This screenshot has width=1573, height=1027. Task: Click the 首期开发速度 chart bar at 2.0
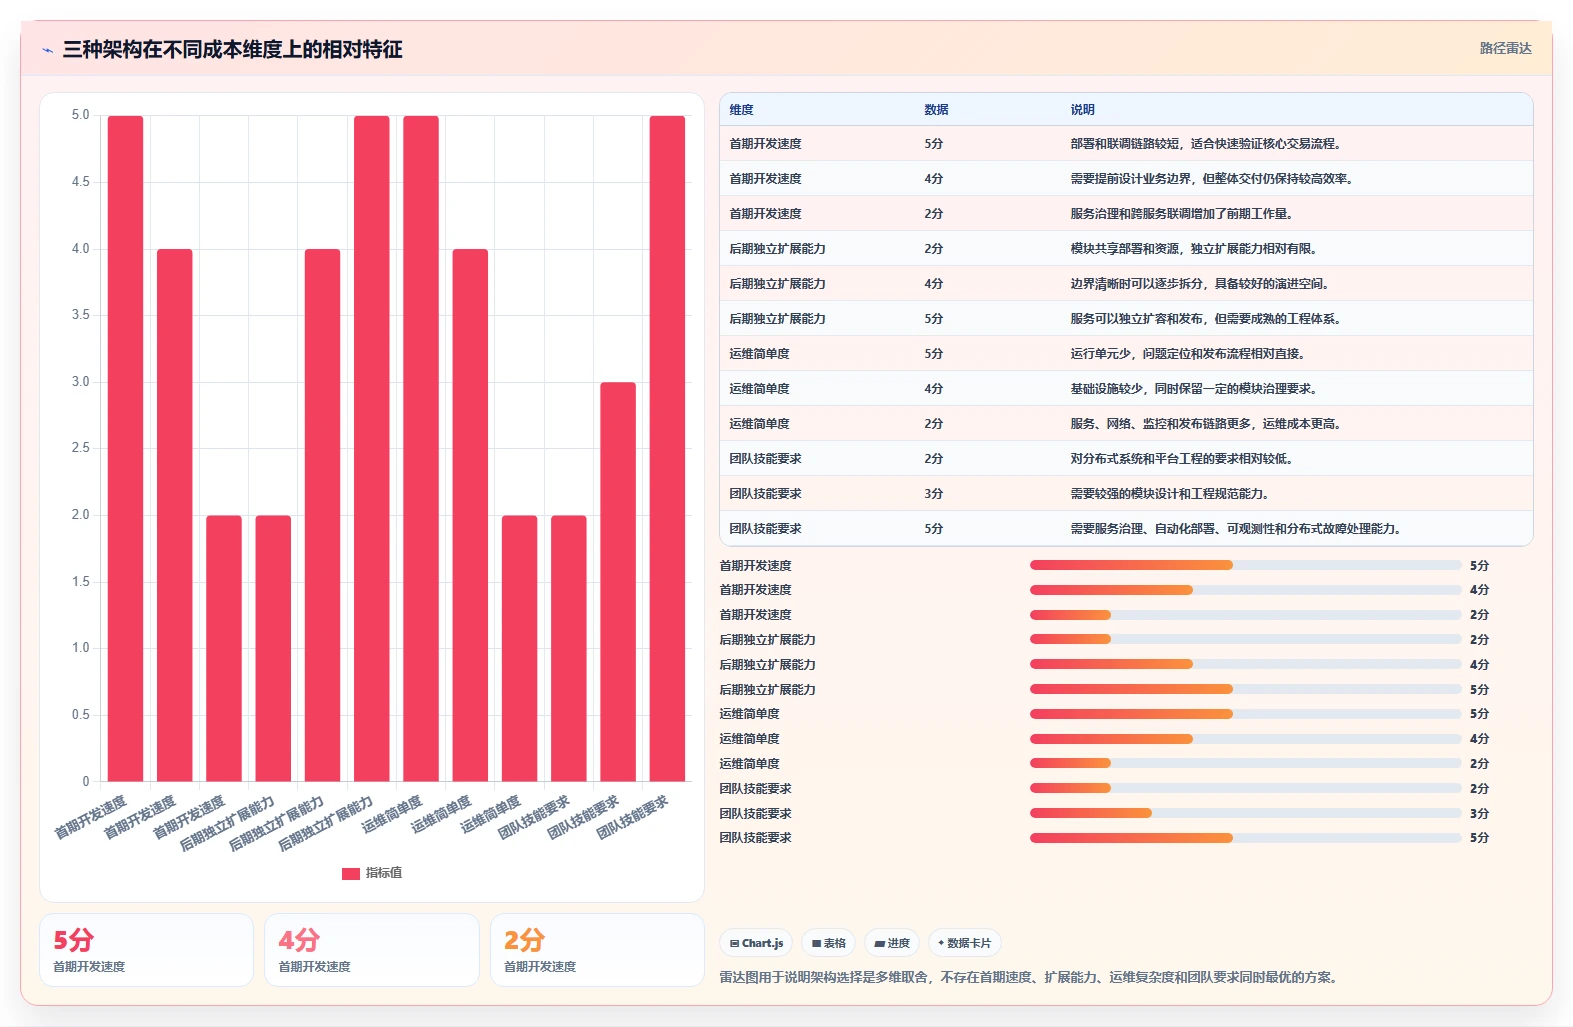pyautogui.click(x=224, y=648)
